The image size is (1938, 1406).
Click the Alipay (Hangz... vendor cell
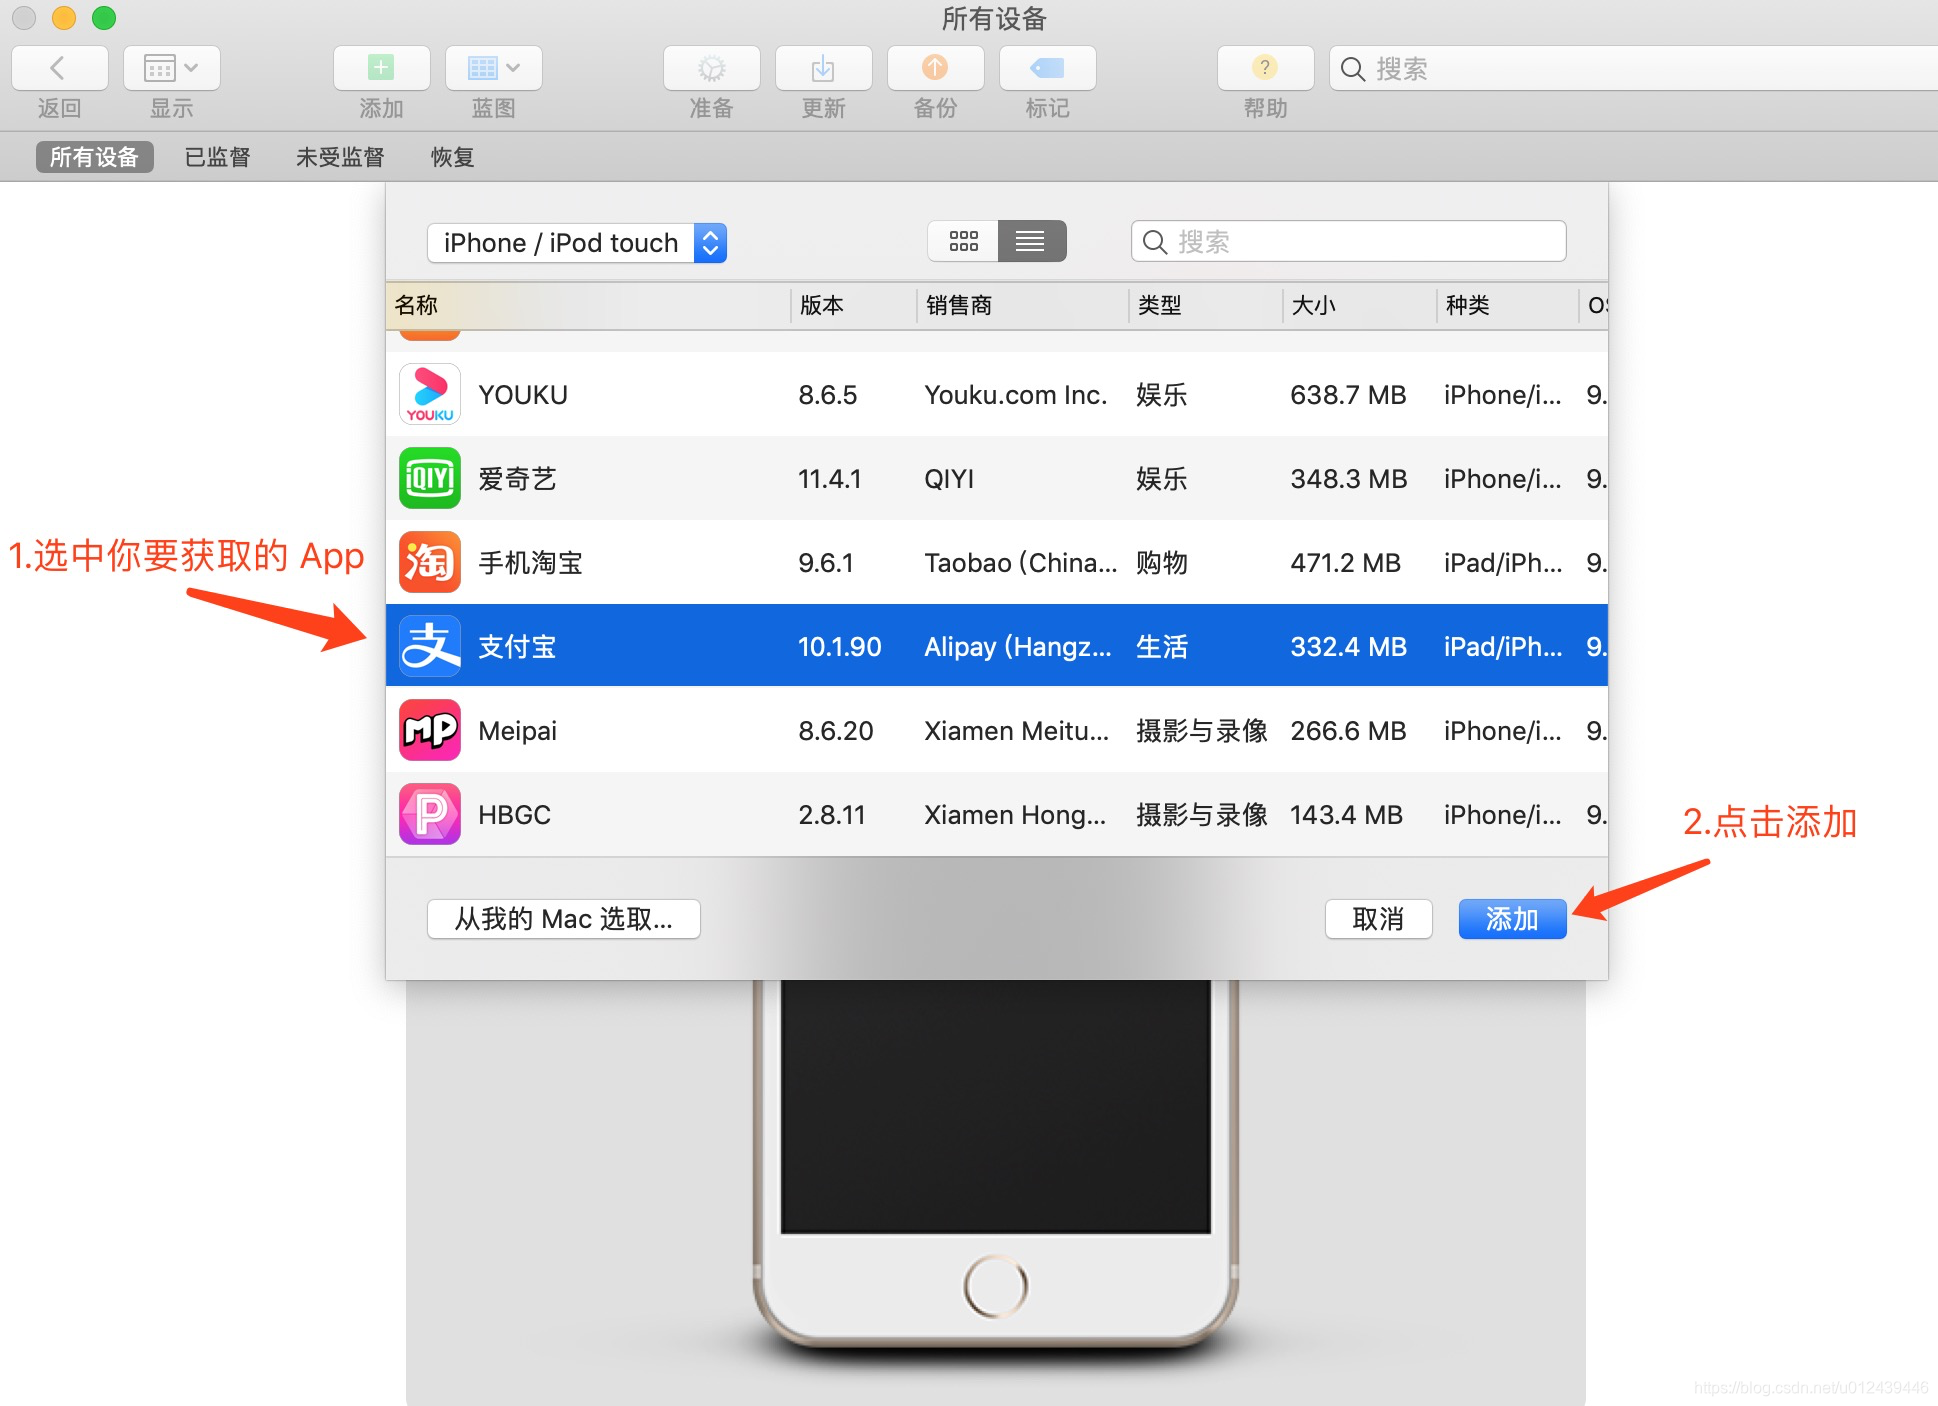(1017, 647)
